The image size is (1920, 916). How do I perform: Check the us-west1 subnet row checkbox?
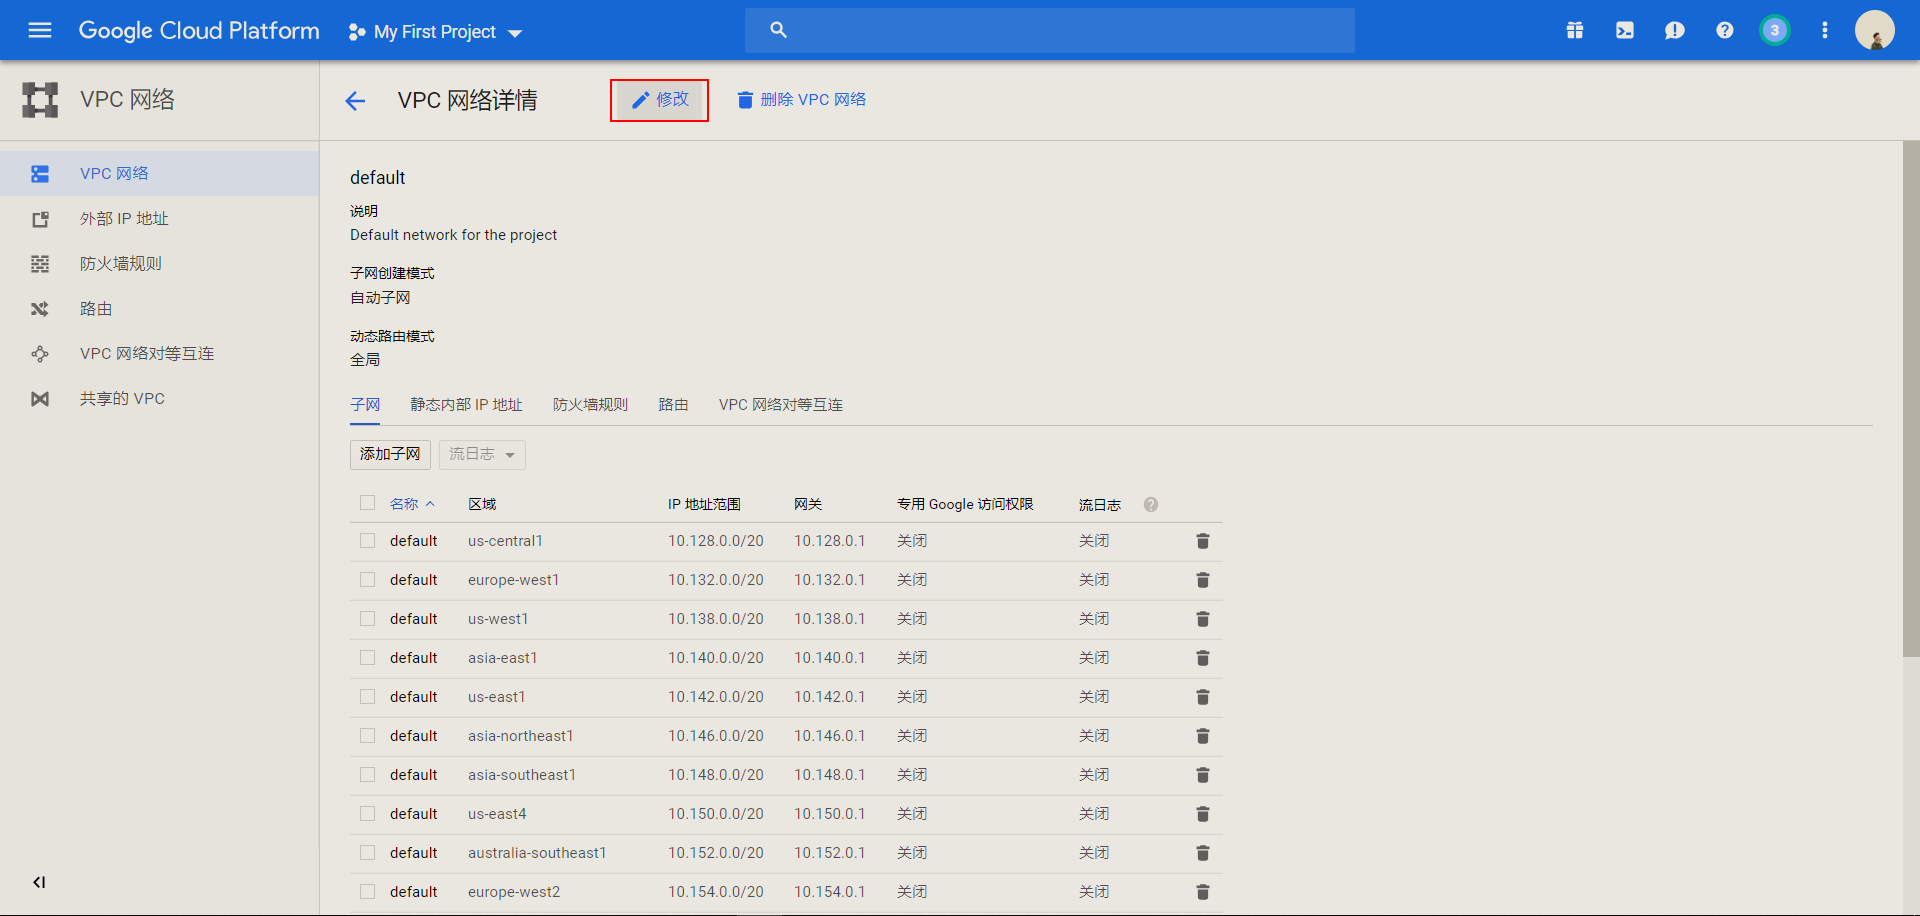367,619
